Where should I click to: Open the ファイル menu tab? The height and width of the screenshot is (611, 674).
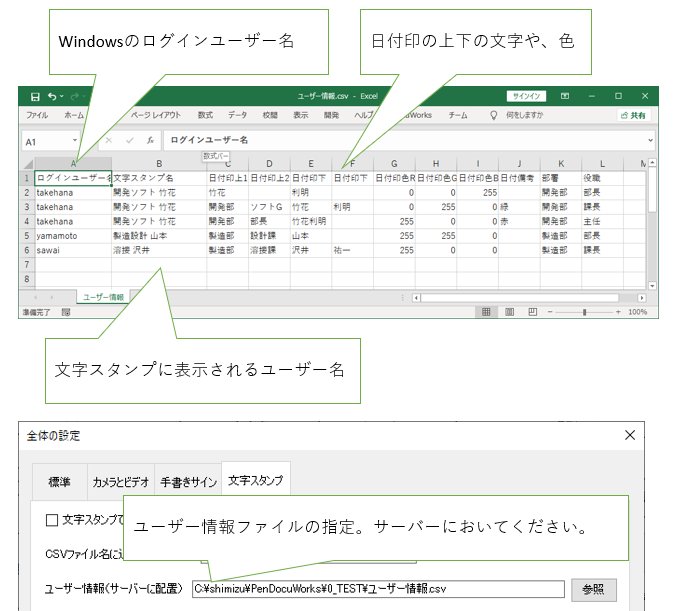(x=37, y=115)
